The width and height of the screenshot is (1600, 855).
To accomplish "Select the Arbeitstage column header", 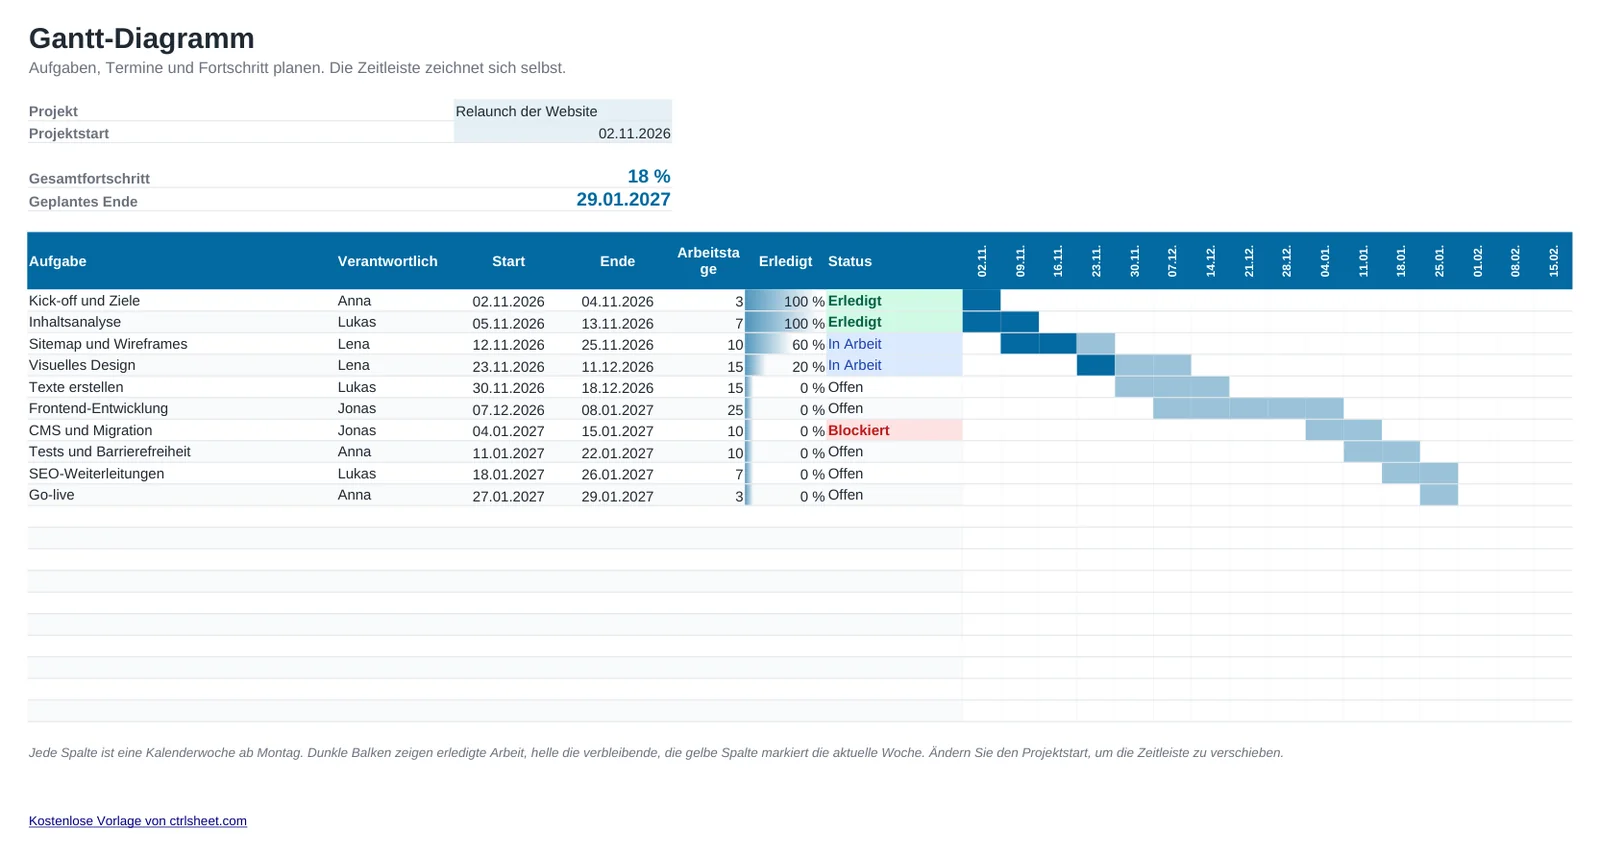I will click(x=708, y=261).
